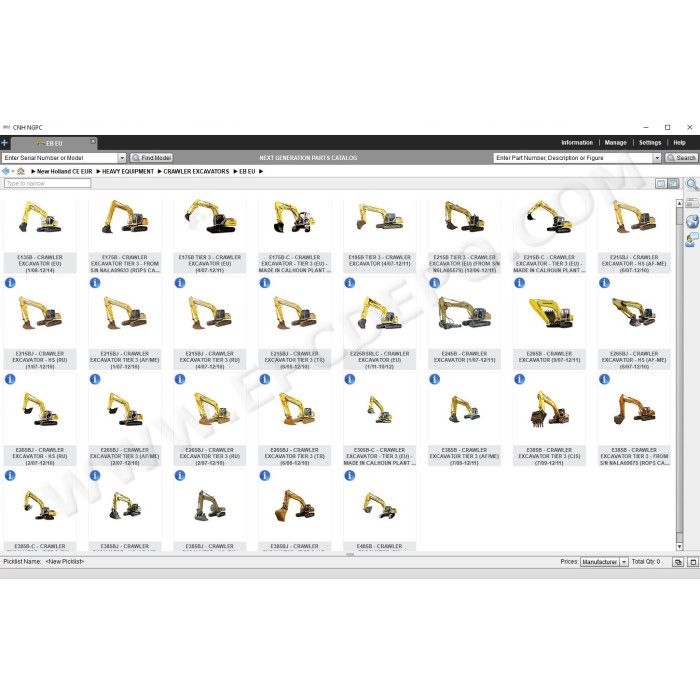Go to the home screen icon
The height and width of the screenshot is (700, 700).
tap(21, 171)
